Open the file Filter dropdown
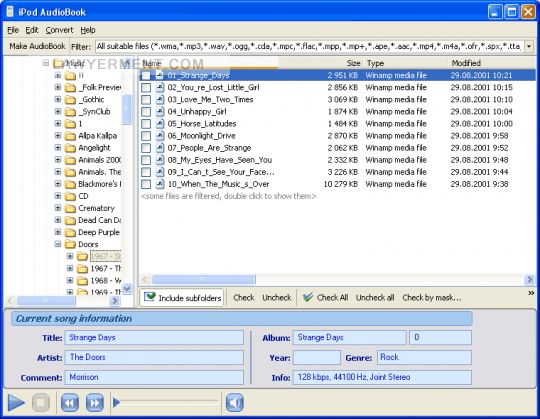 click(529, 46)
